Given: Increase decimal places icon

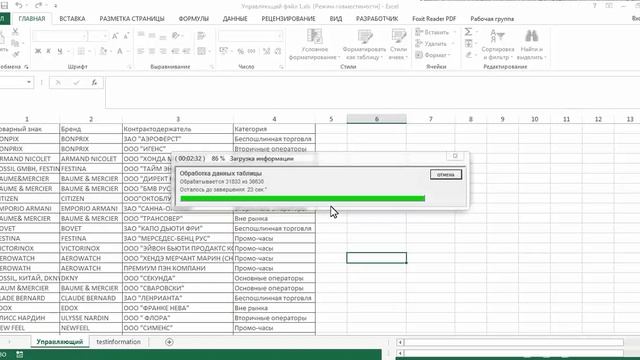Looking at the screenshot, I should tap(267, 51).
